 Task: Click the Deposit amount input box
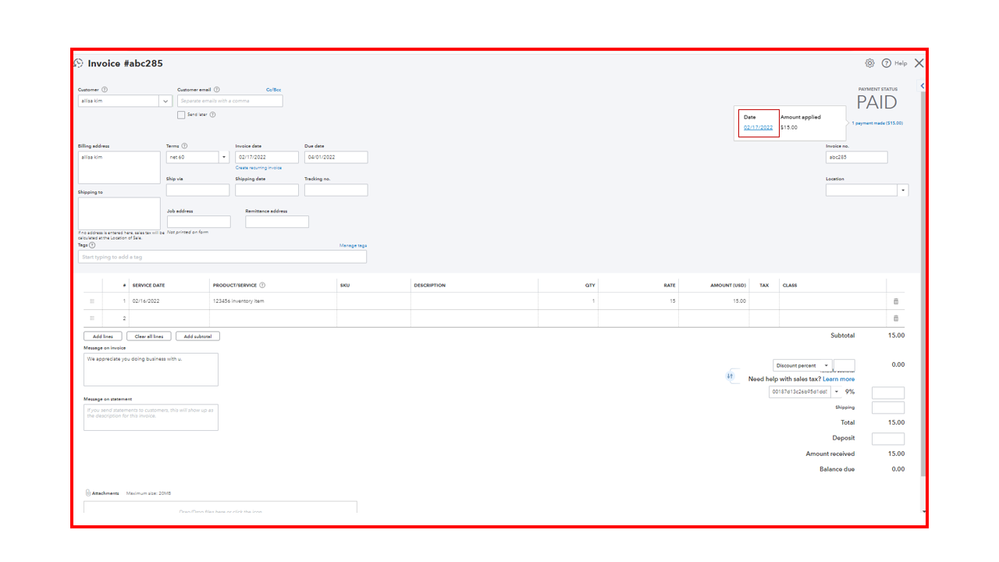(x=888, y=439)
